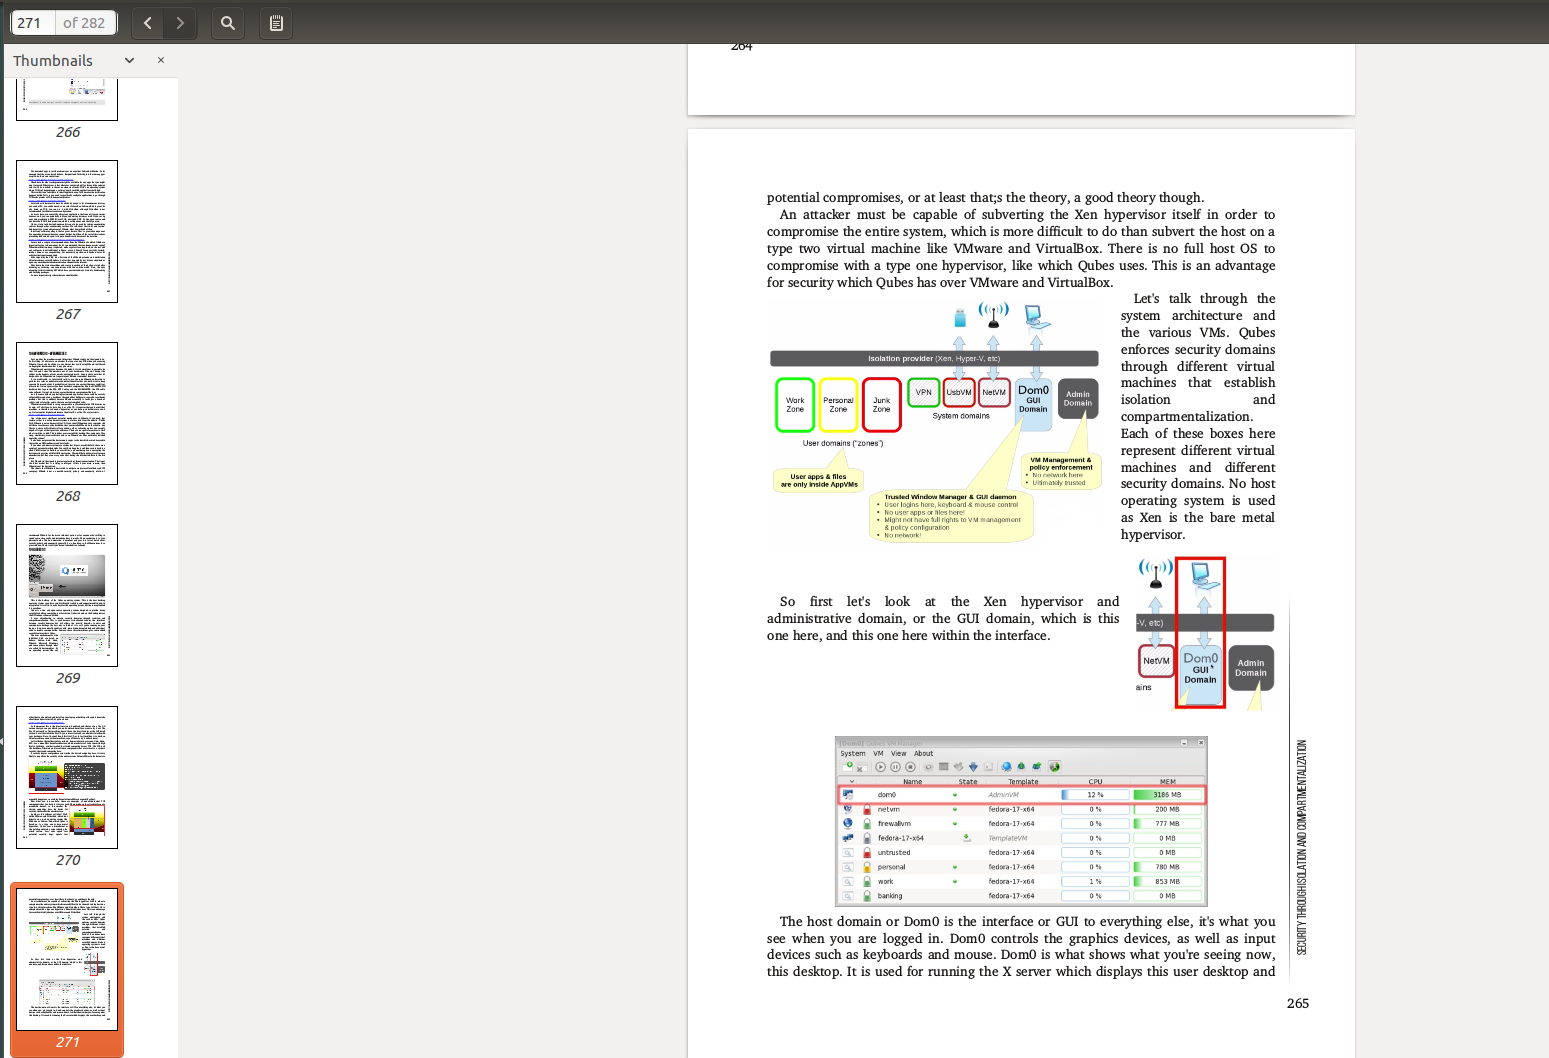Click the 'of 282' page count label
This screenshot has height=1058, width=1549.
pyautogui.click(x=84, y=23)
